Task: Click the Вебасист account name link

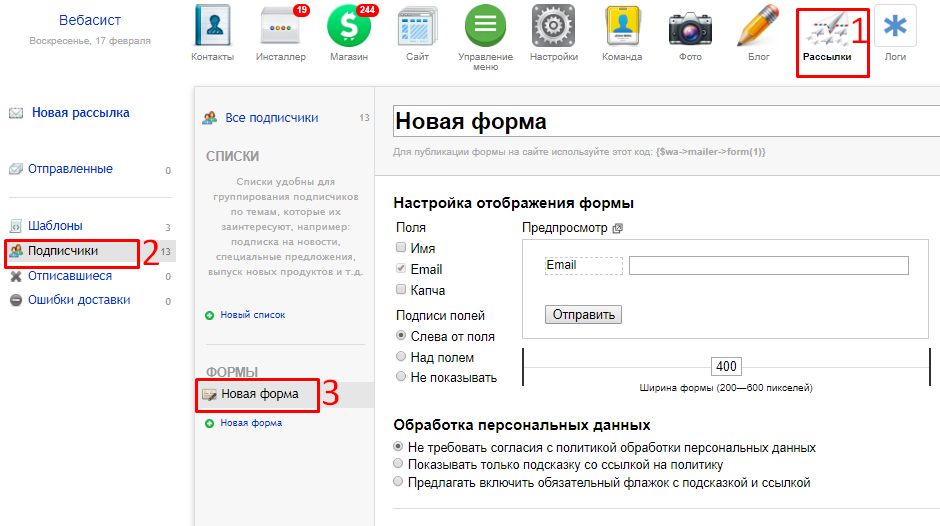Action: tap(90, 20)
